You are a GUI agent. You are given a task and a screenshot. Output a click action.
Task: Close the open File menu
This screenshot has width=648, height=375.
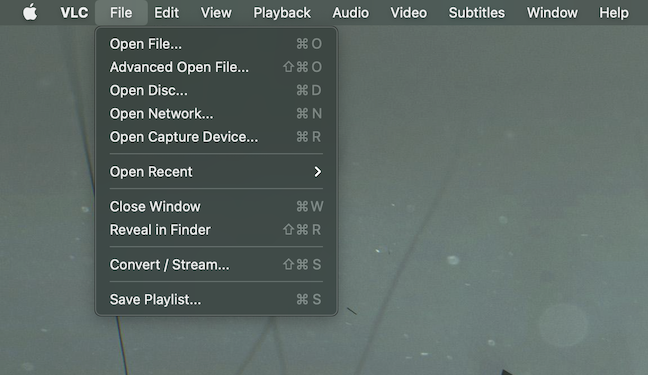pos(121,12)
